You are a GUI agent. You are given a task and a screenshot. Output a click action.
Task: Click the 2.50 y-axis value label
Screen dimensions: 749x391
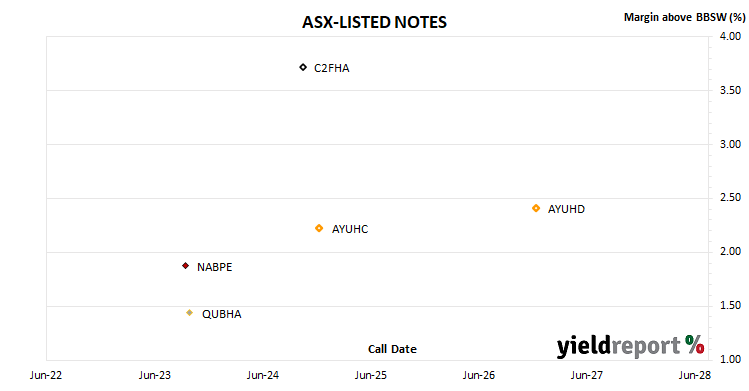point(730,198)
